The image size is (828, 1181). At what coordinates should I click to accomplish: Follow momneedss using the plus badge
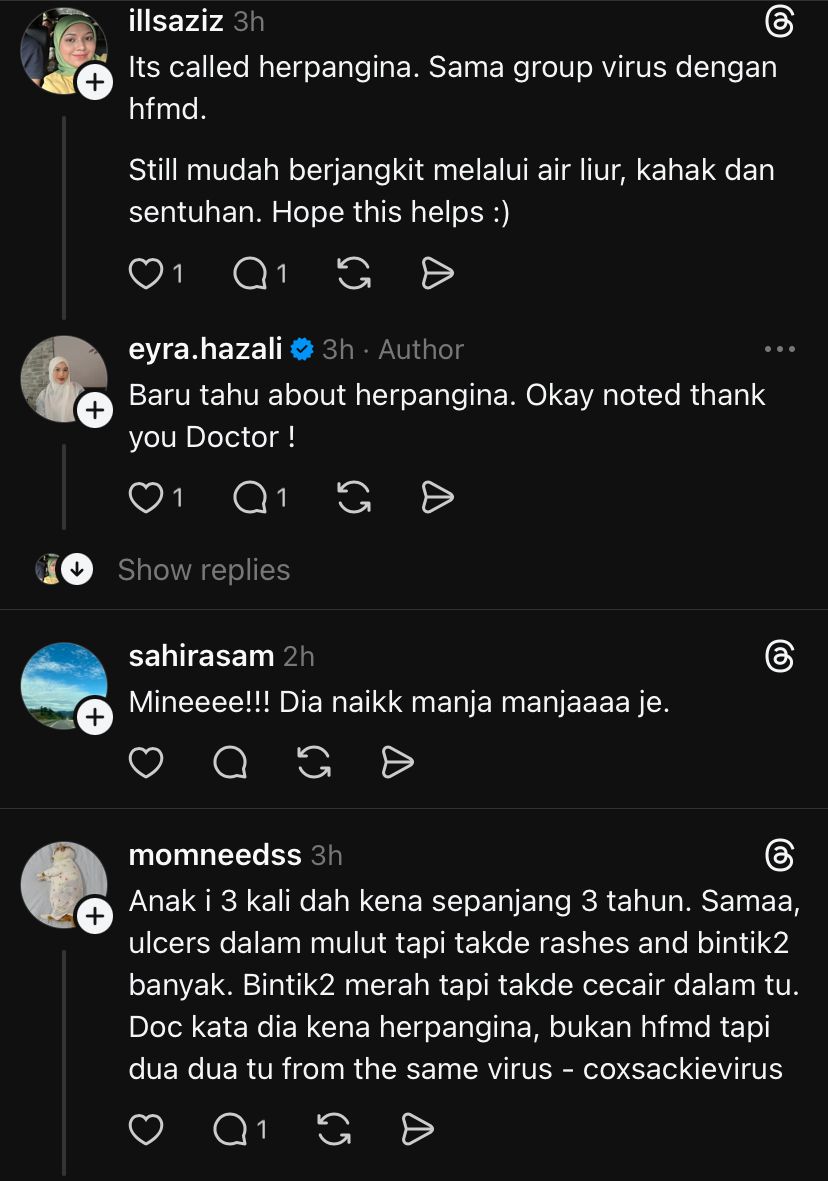point(95,916)
